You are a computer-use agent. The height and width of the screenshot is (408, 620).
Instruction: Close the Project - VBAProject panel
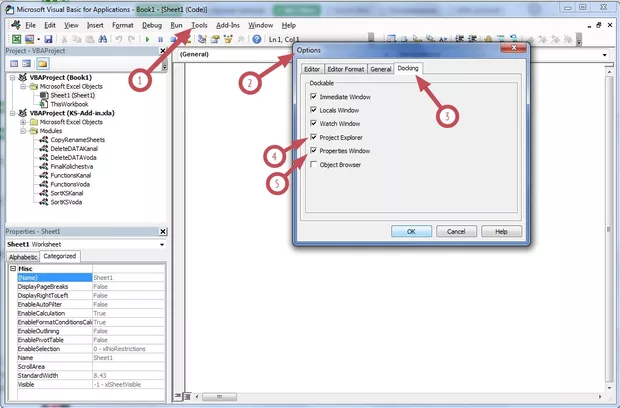pyautogui.click(x=163, y=51)
